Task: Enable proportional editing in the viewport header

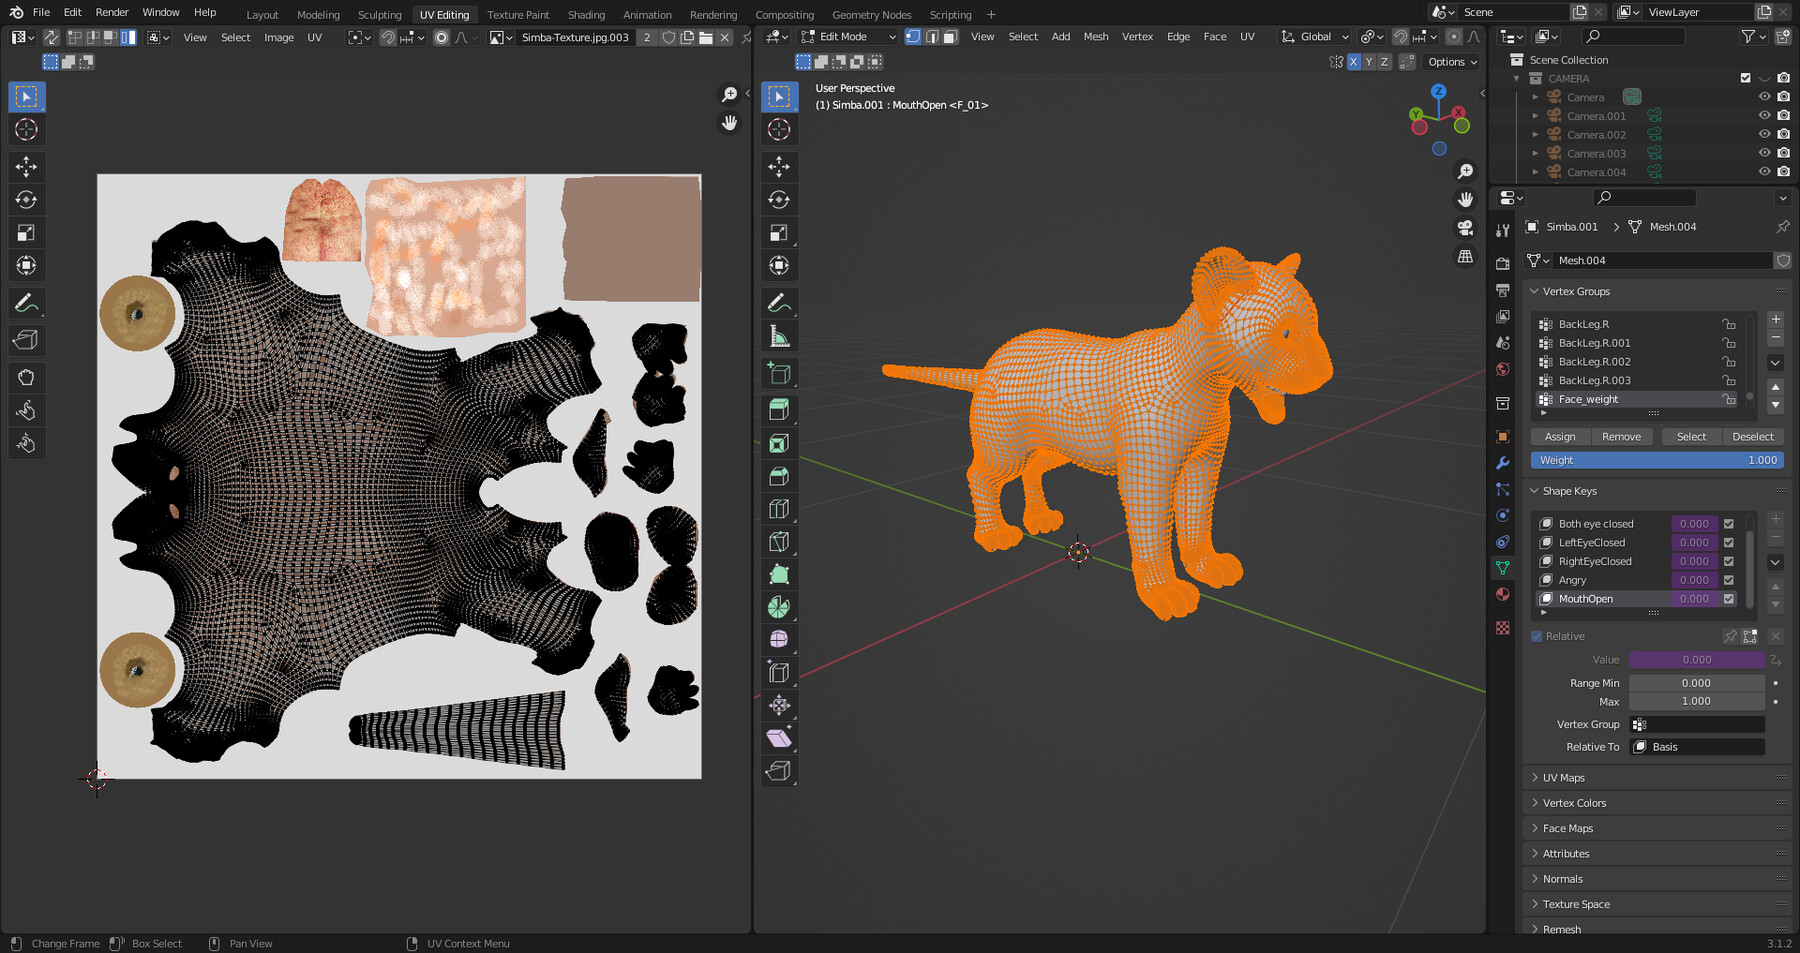Action: pyautogui.click(x=1453, y=37)
